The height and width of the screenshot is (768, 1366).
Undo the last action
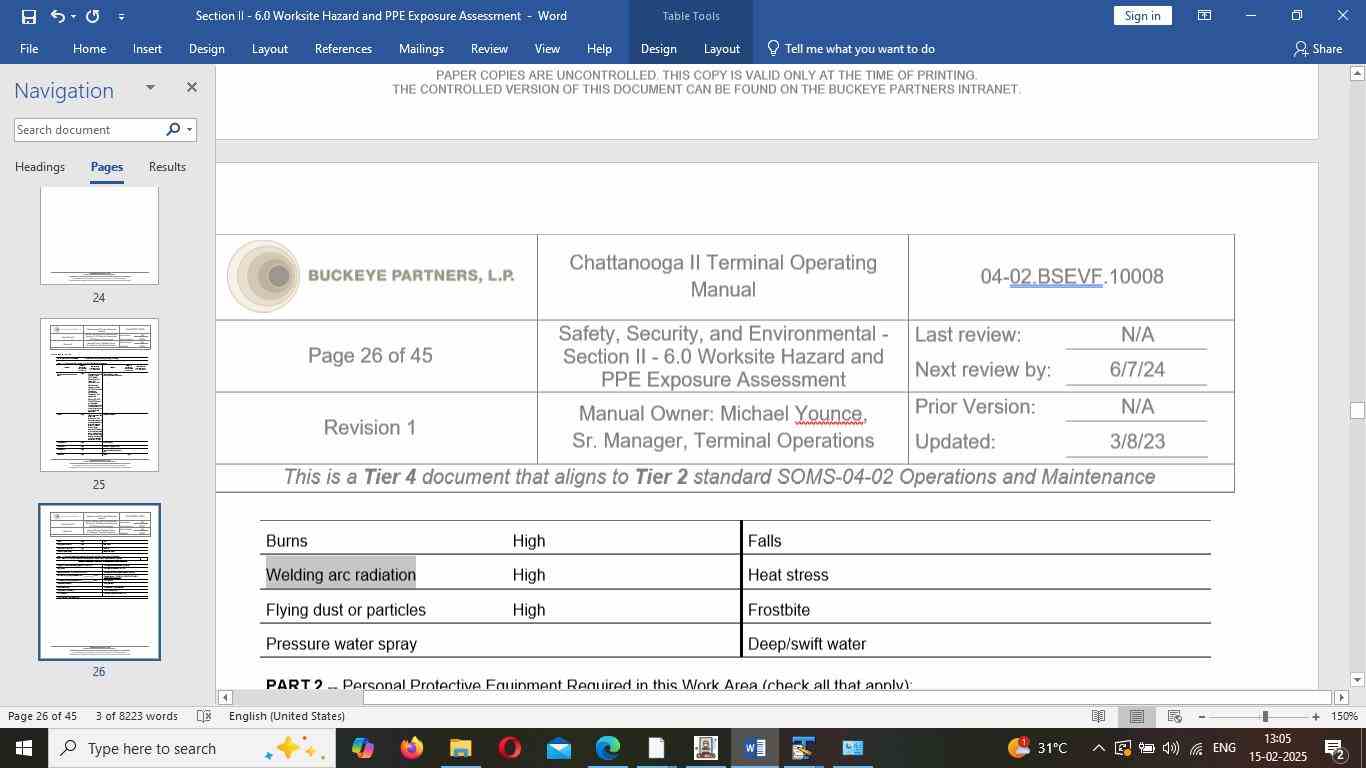point(57,16)
